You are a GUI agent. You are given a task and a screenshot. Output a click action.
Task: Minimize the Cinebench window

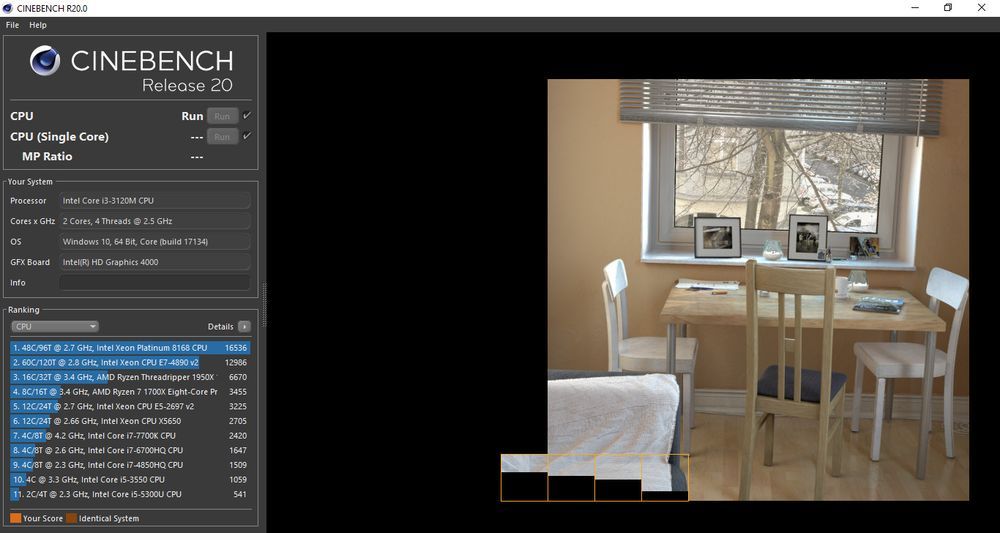tap(915, 8)
